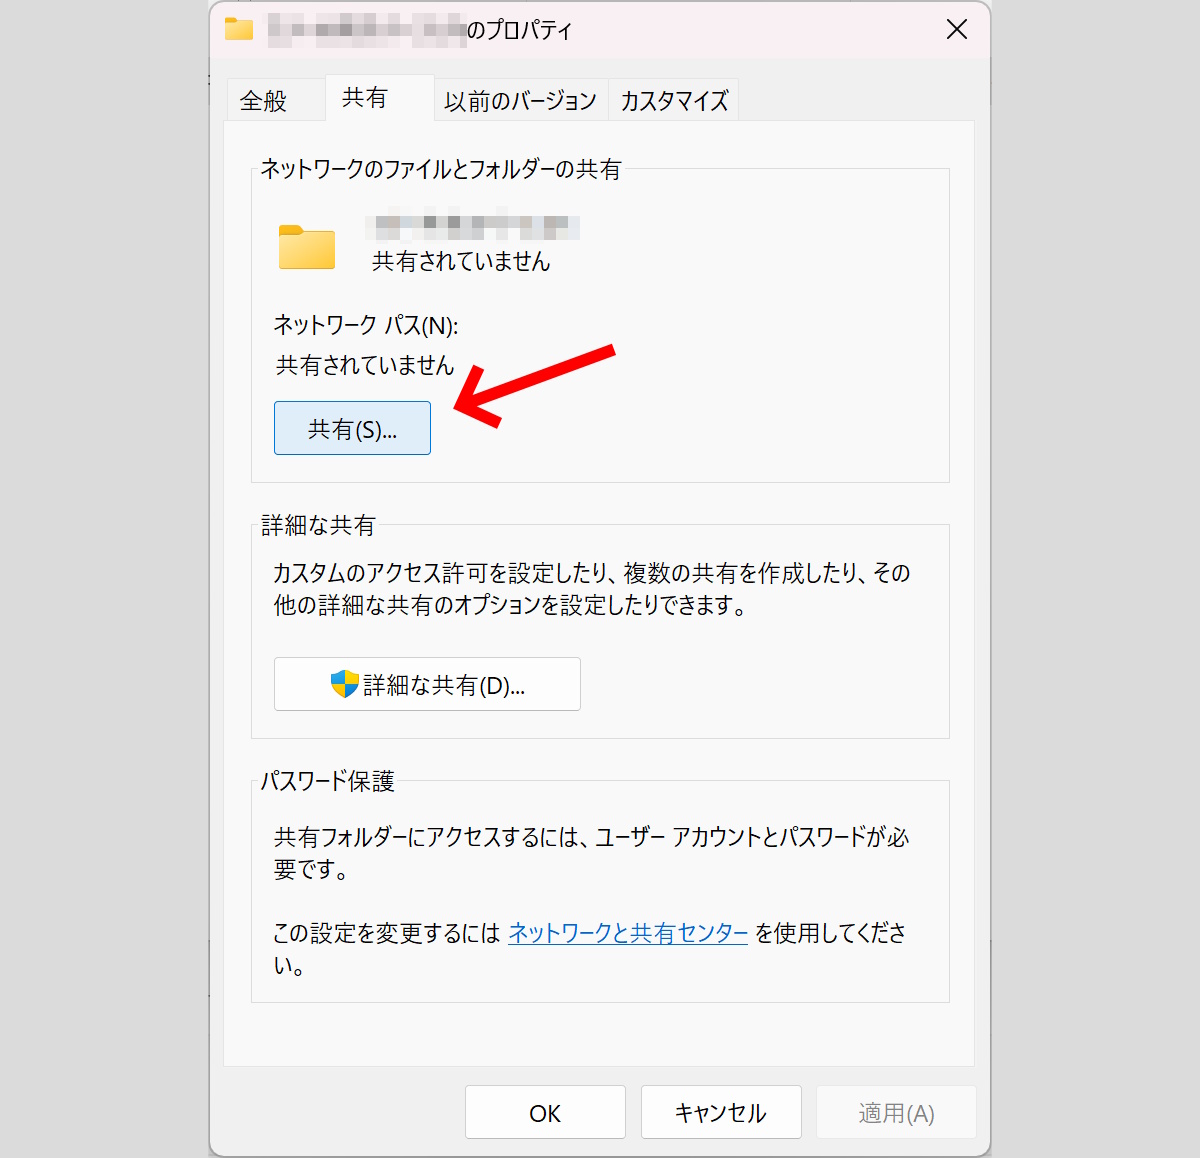Open the 以前のバージョン tab

tap(520, 101)
